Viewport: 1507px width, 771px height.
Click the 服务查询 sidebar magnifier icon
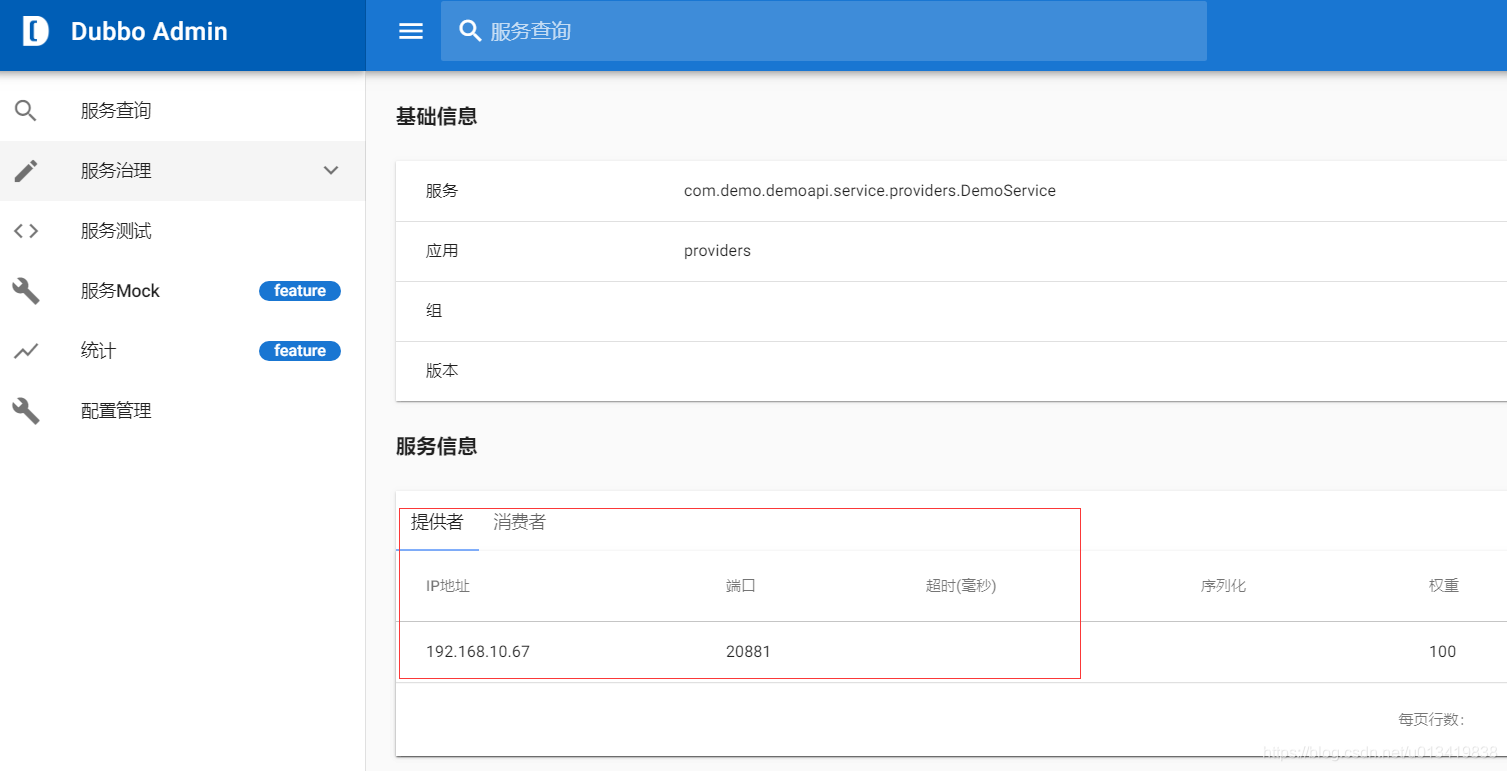[x=26, y=111]
